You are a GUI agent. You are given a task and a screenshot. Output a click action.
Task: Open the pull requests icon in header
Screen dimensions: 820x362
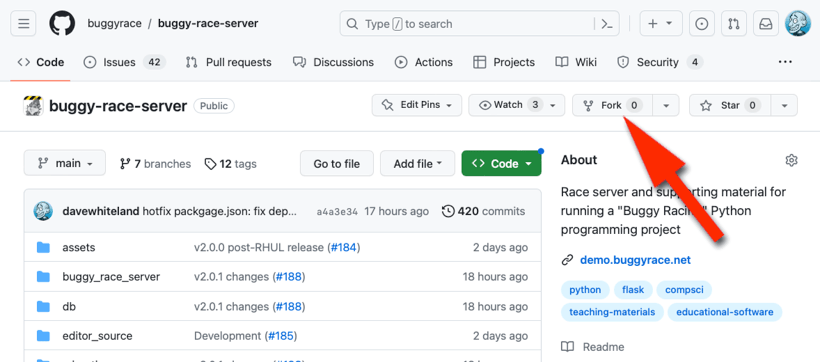pyautogui.click(x=734, y=24)
